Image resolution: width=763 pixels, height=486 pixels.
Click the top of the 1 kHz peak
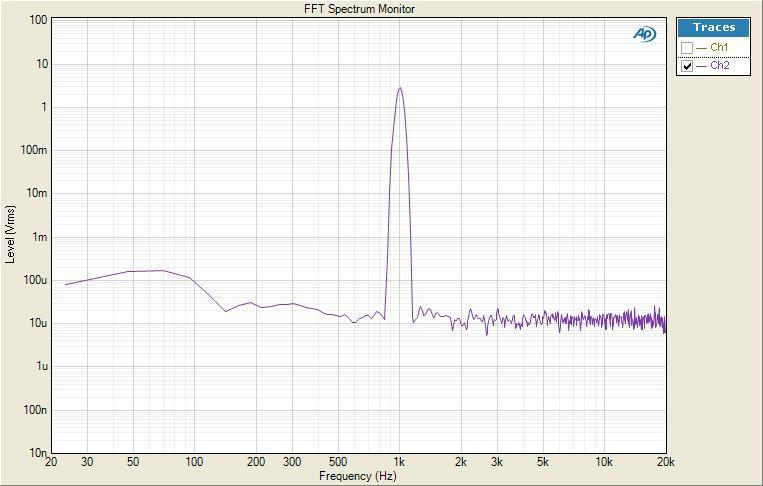pyautogui.click(x=400, y=88)
